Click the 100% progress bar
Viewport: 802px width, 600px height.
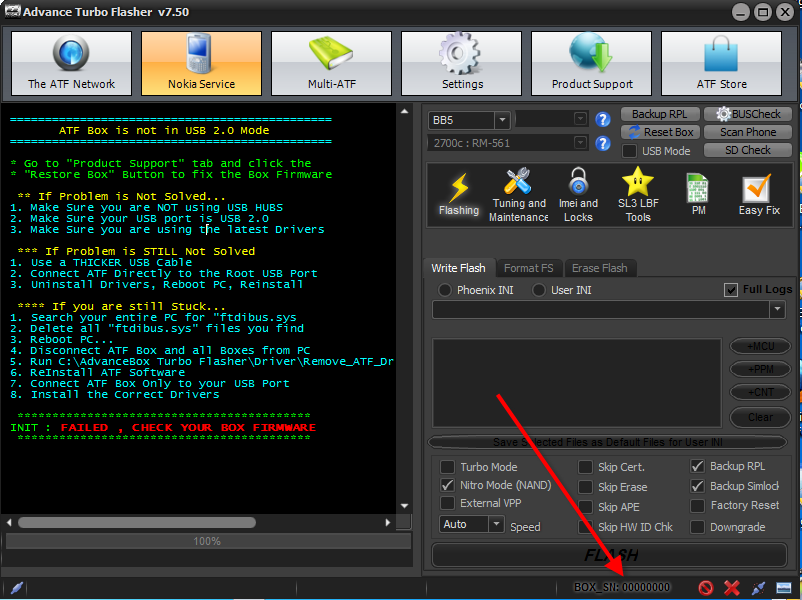(208, 541)
